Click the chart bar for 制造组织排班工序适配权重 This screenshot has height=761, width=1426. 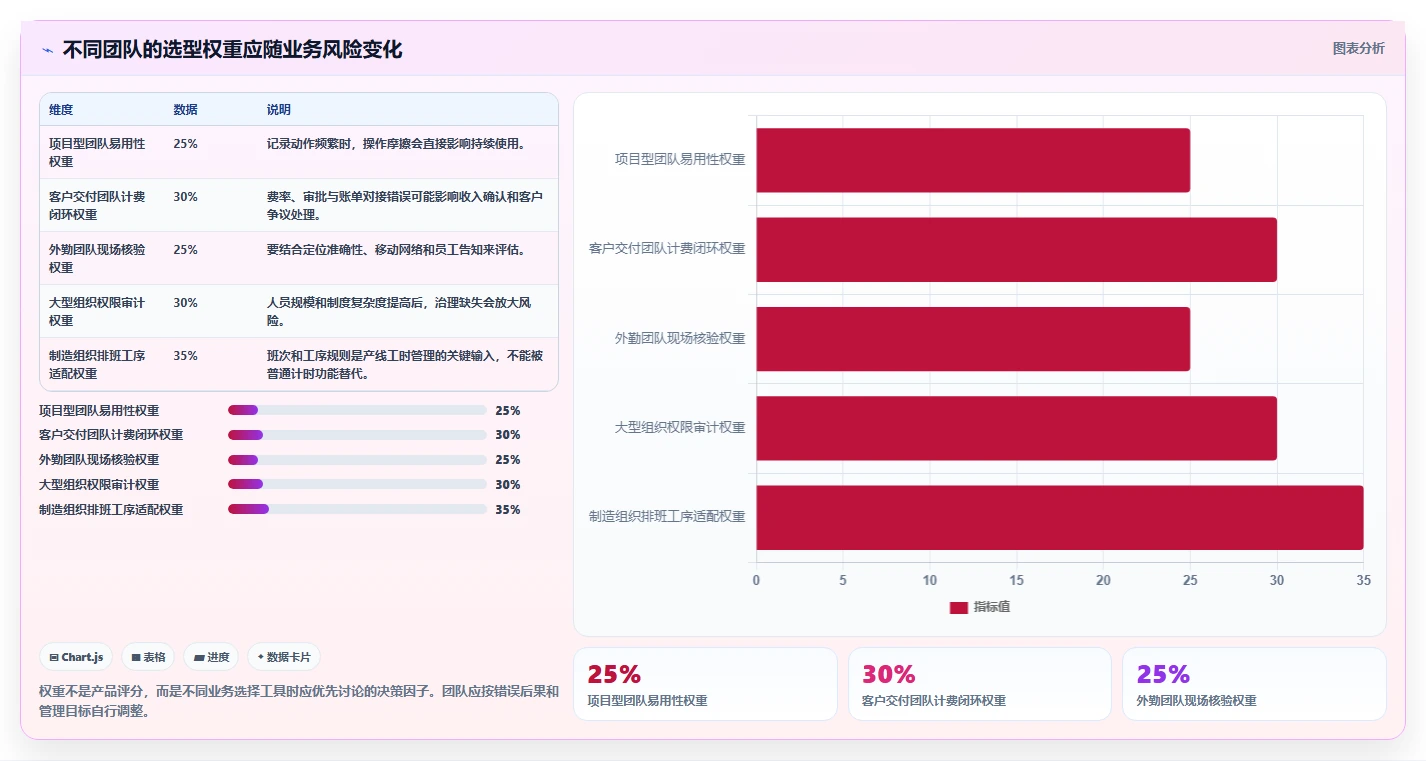1060,518
